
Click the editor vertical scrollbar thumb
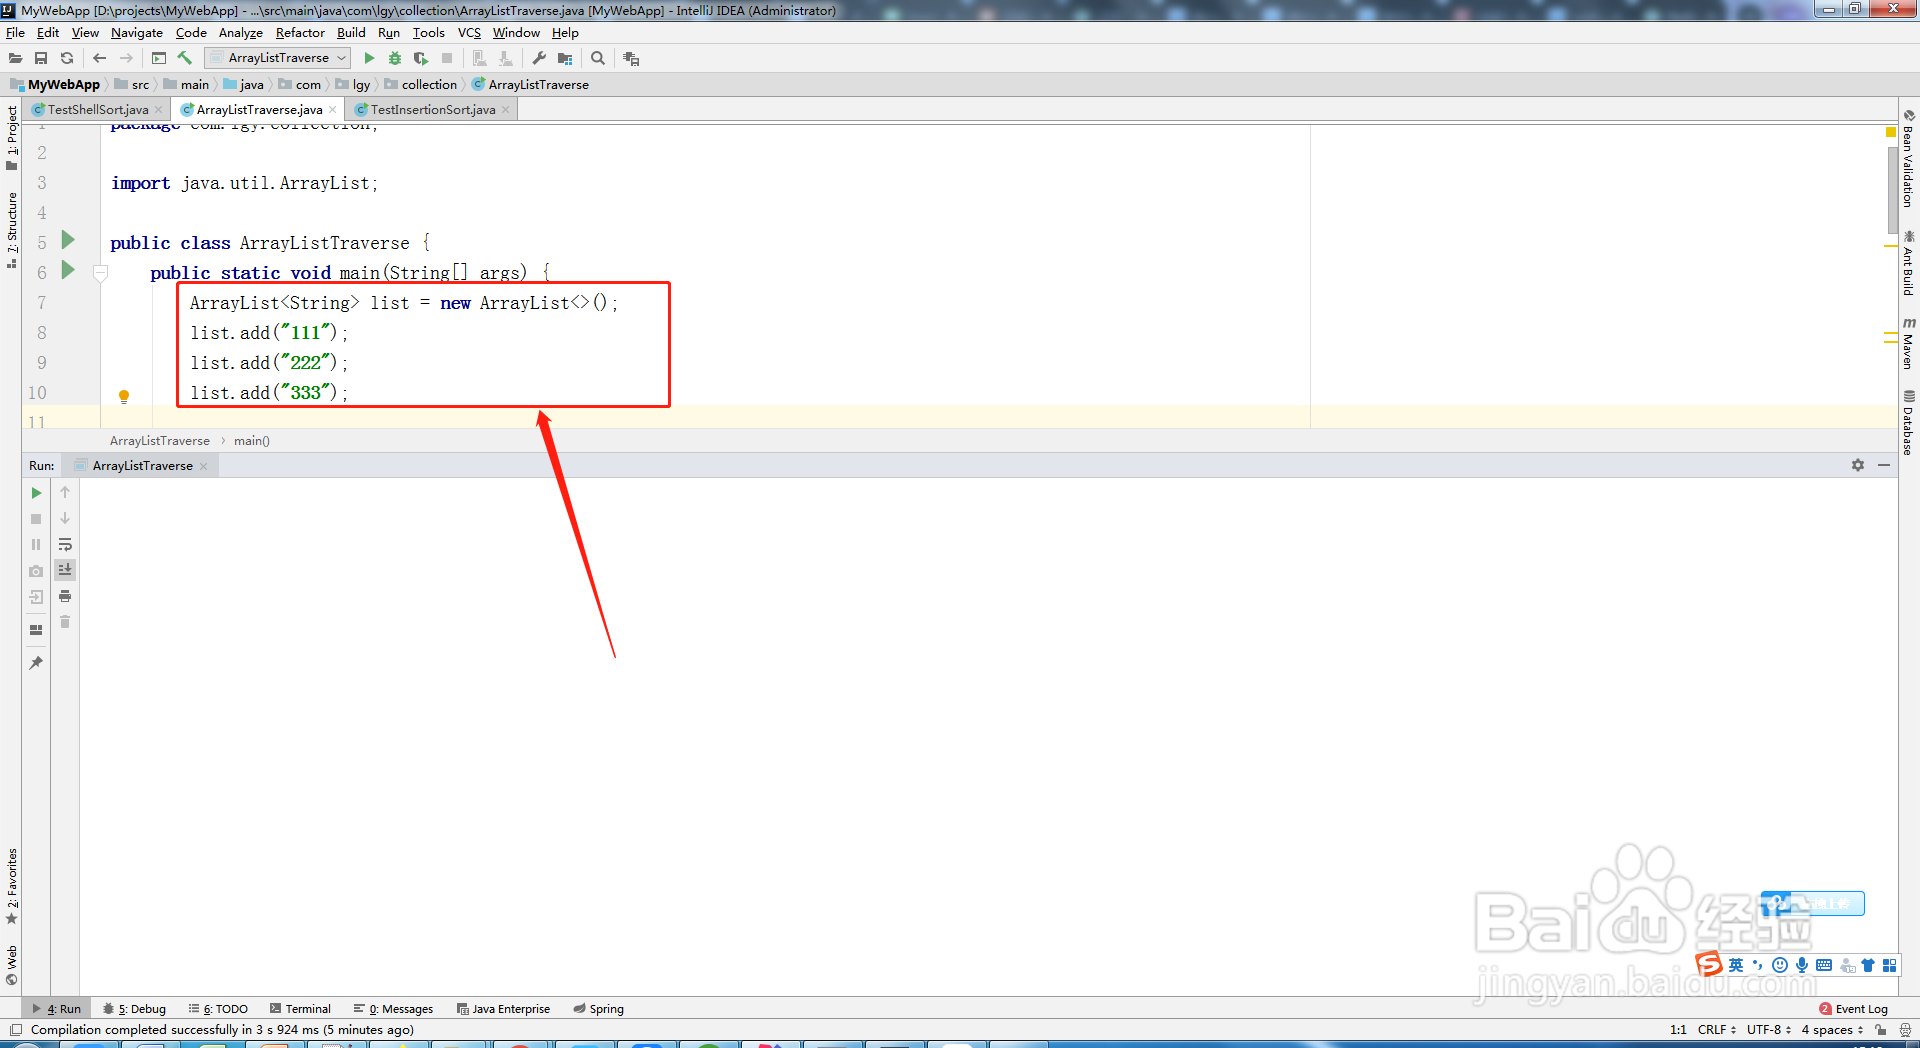[1892, 190]
